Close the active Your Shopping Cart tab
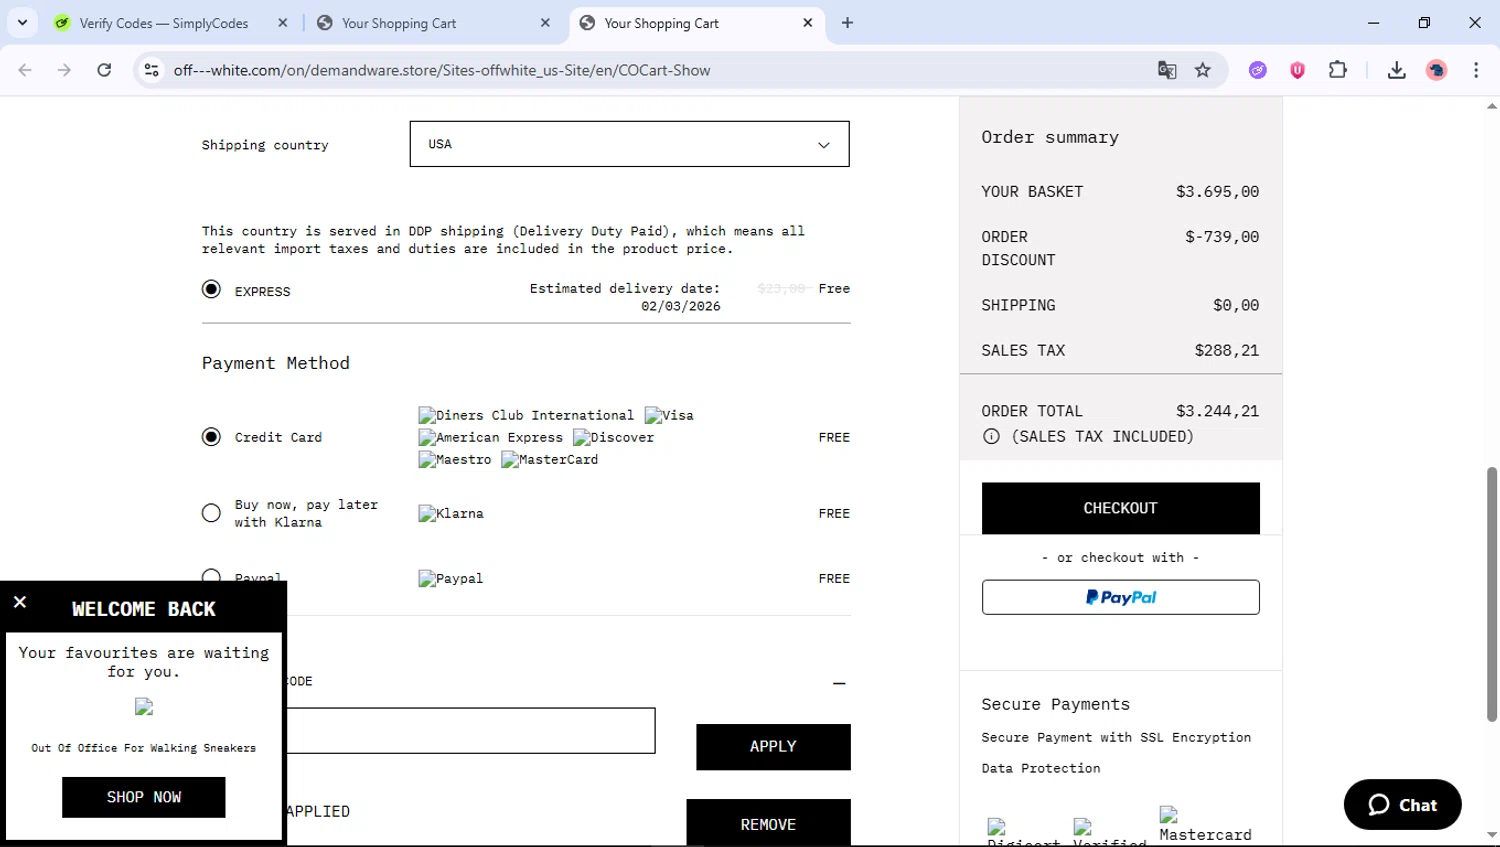This screenshot has height=847, width=1500. [x=808, y=23]
